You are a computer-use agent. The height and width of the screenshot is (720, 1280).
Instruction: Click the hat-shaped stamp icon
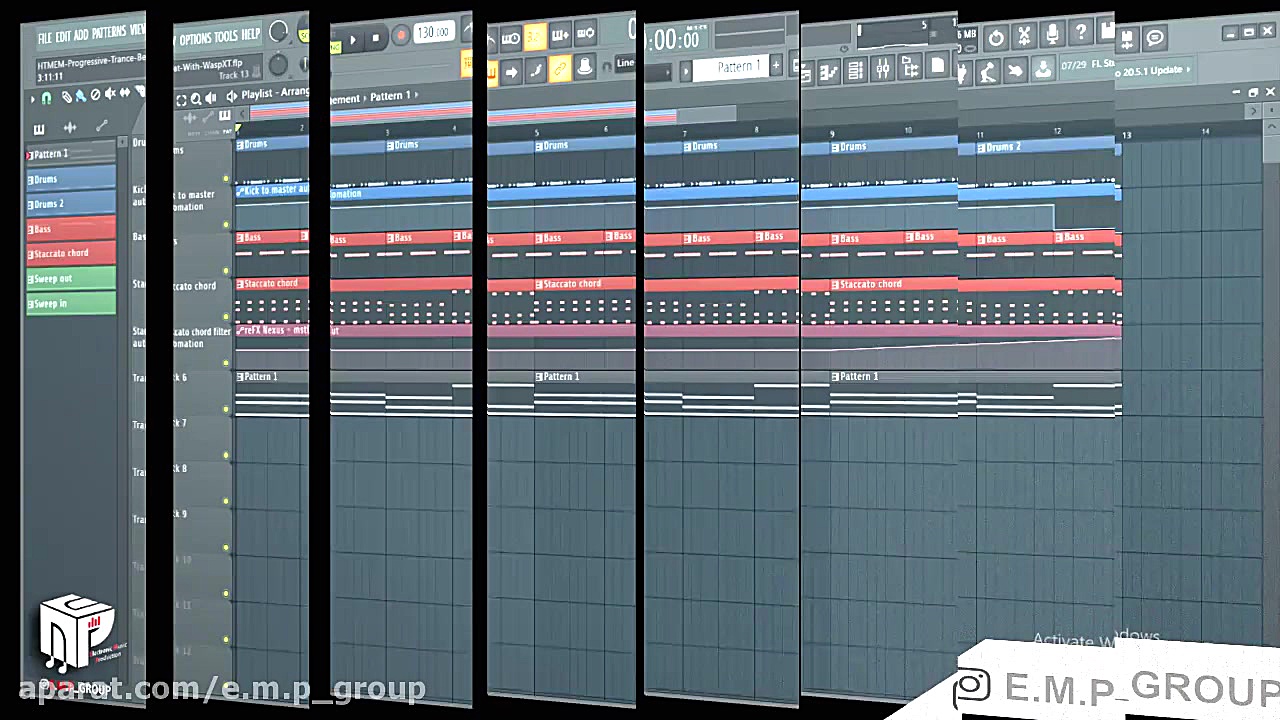584,68
